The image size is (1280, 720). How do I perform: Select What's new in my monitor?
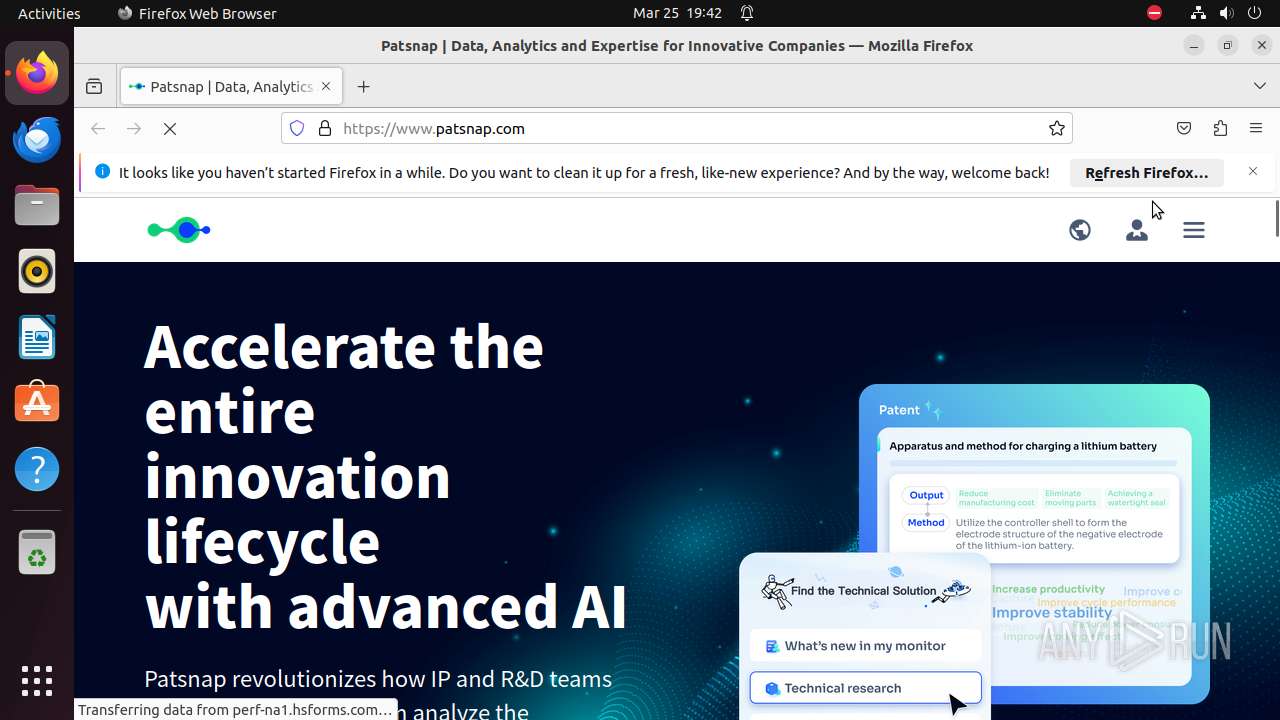pyautogui.click(x=866, y=646)
